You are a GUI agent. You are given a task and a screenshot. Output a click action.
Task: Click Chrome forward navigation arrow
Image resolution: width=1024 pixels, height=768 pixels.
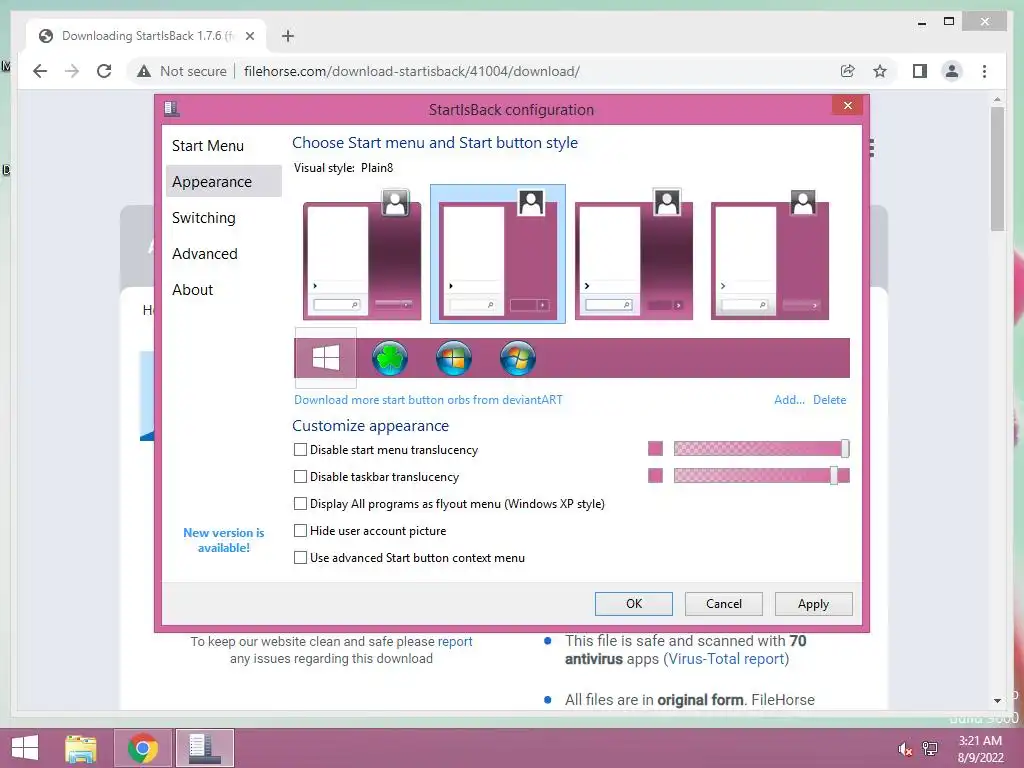(72, 71)
